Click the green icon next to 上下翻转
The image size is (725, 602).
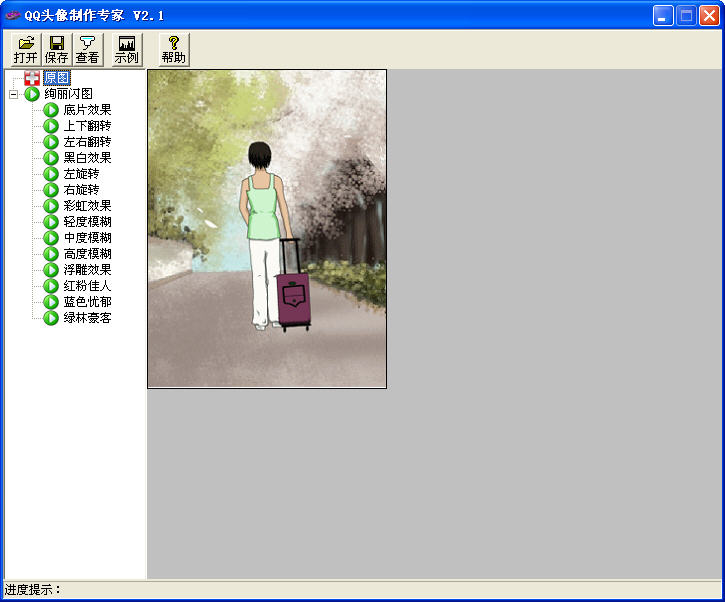[51, 126]
